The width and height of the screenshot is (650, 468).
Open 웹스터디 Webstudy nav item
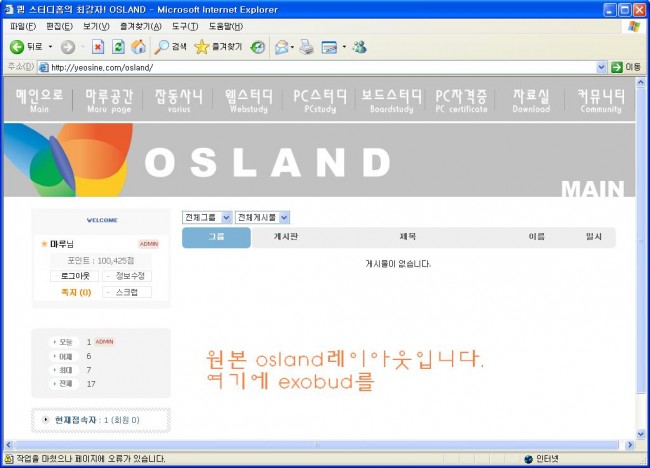[249, 100]
